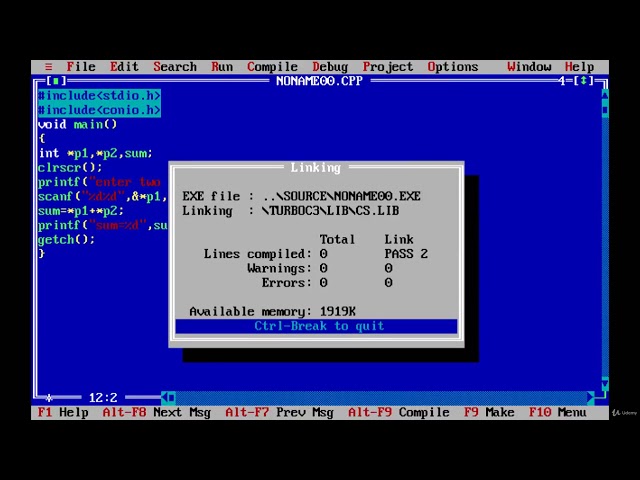Click the #include<stdio.h> line
Viewport: 640px width, 480px height.
(99, 96)
